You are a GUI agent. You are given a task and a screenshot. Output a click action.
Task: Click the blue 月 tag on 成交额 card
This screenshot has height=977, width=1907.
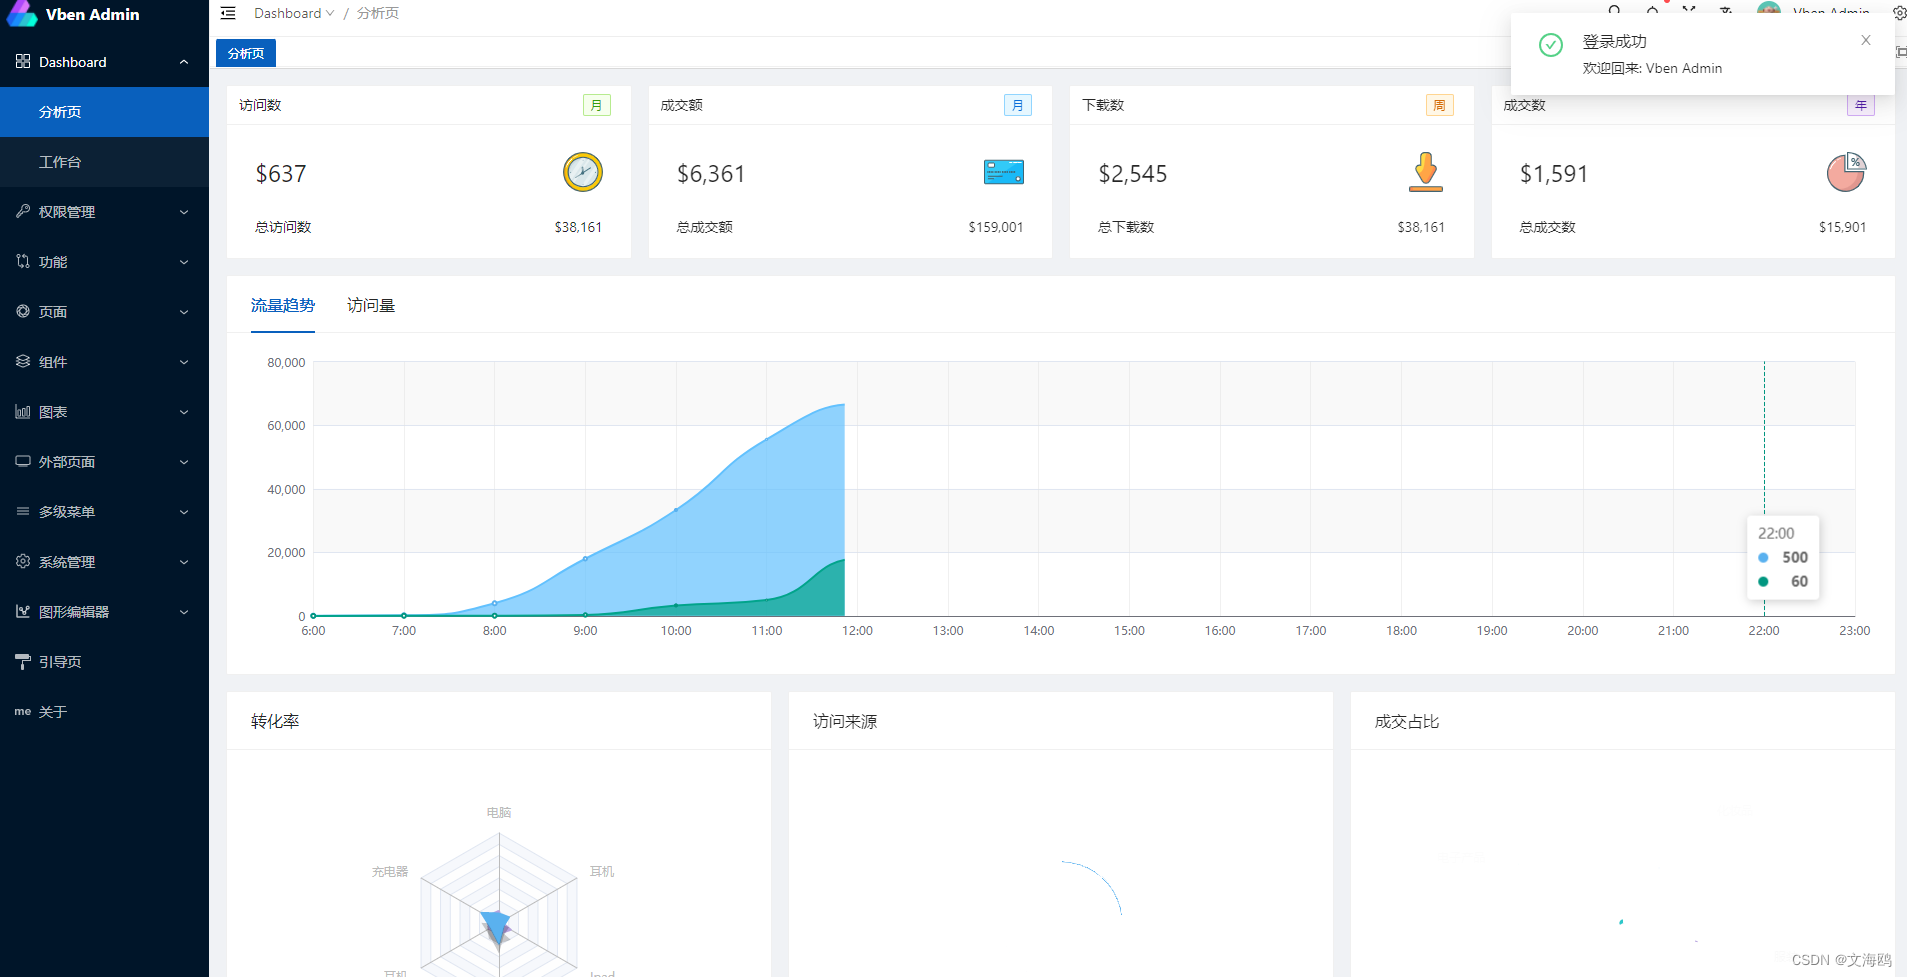click(1018, 105)
